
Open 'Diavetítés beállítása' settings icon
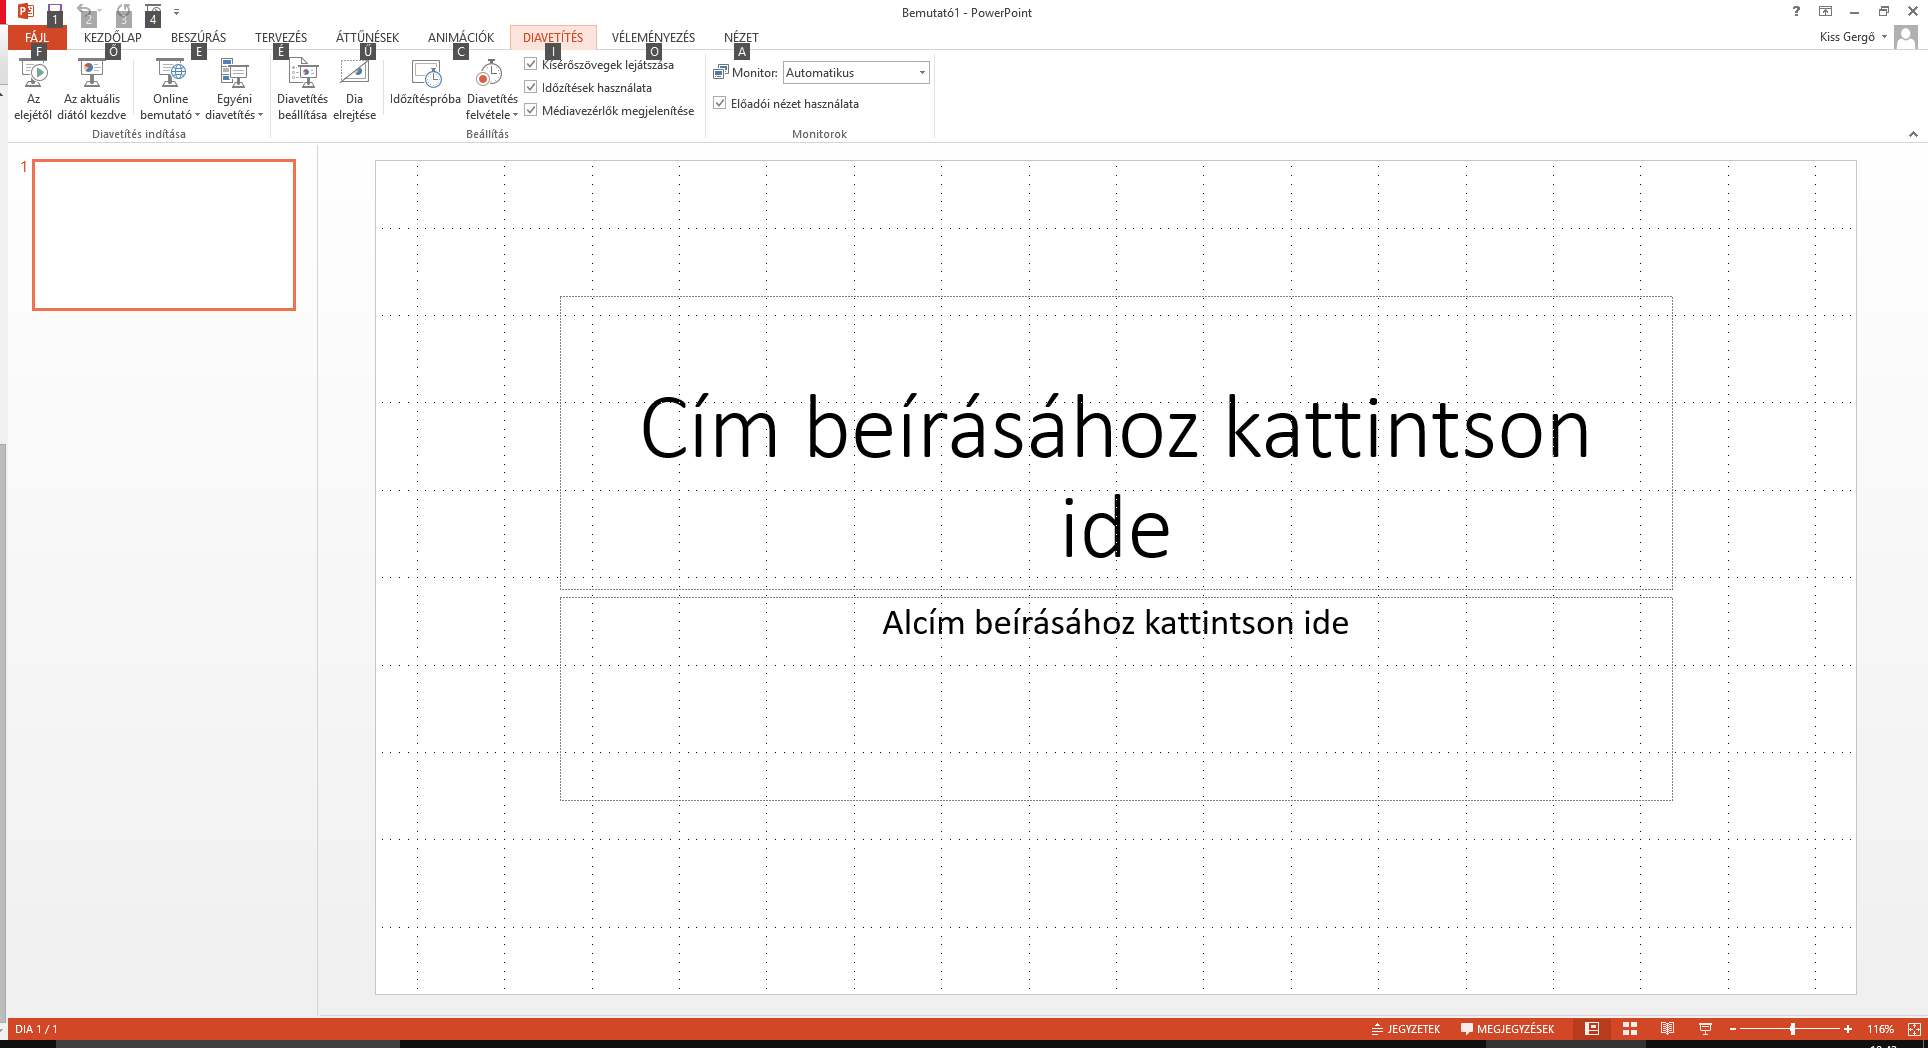[302, 75]
